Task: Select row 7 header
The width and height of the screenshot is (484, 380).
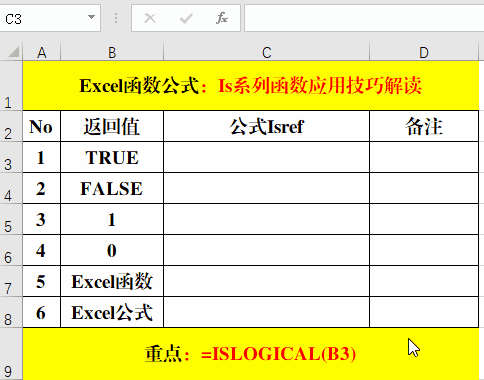Action: [x=11, y=281]
